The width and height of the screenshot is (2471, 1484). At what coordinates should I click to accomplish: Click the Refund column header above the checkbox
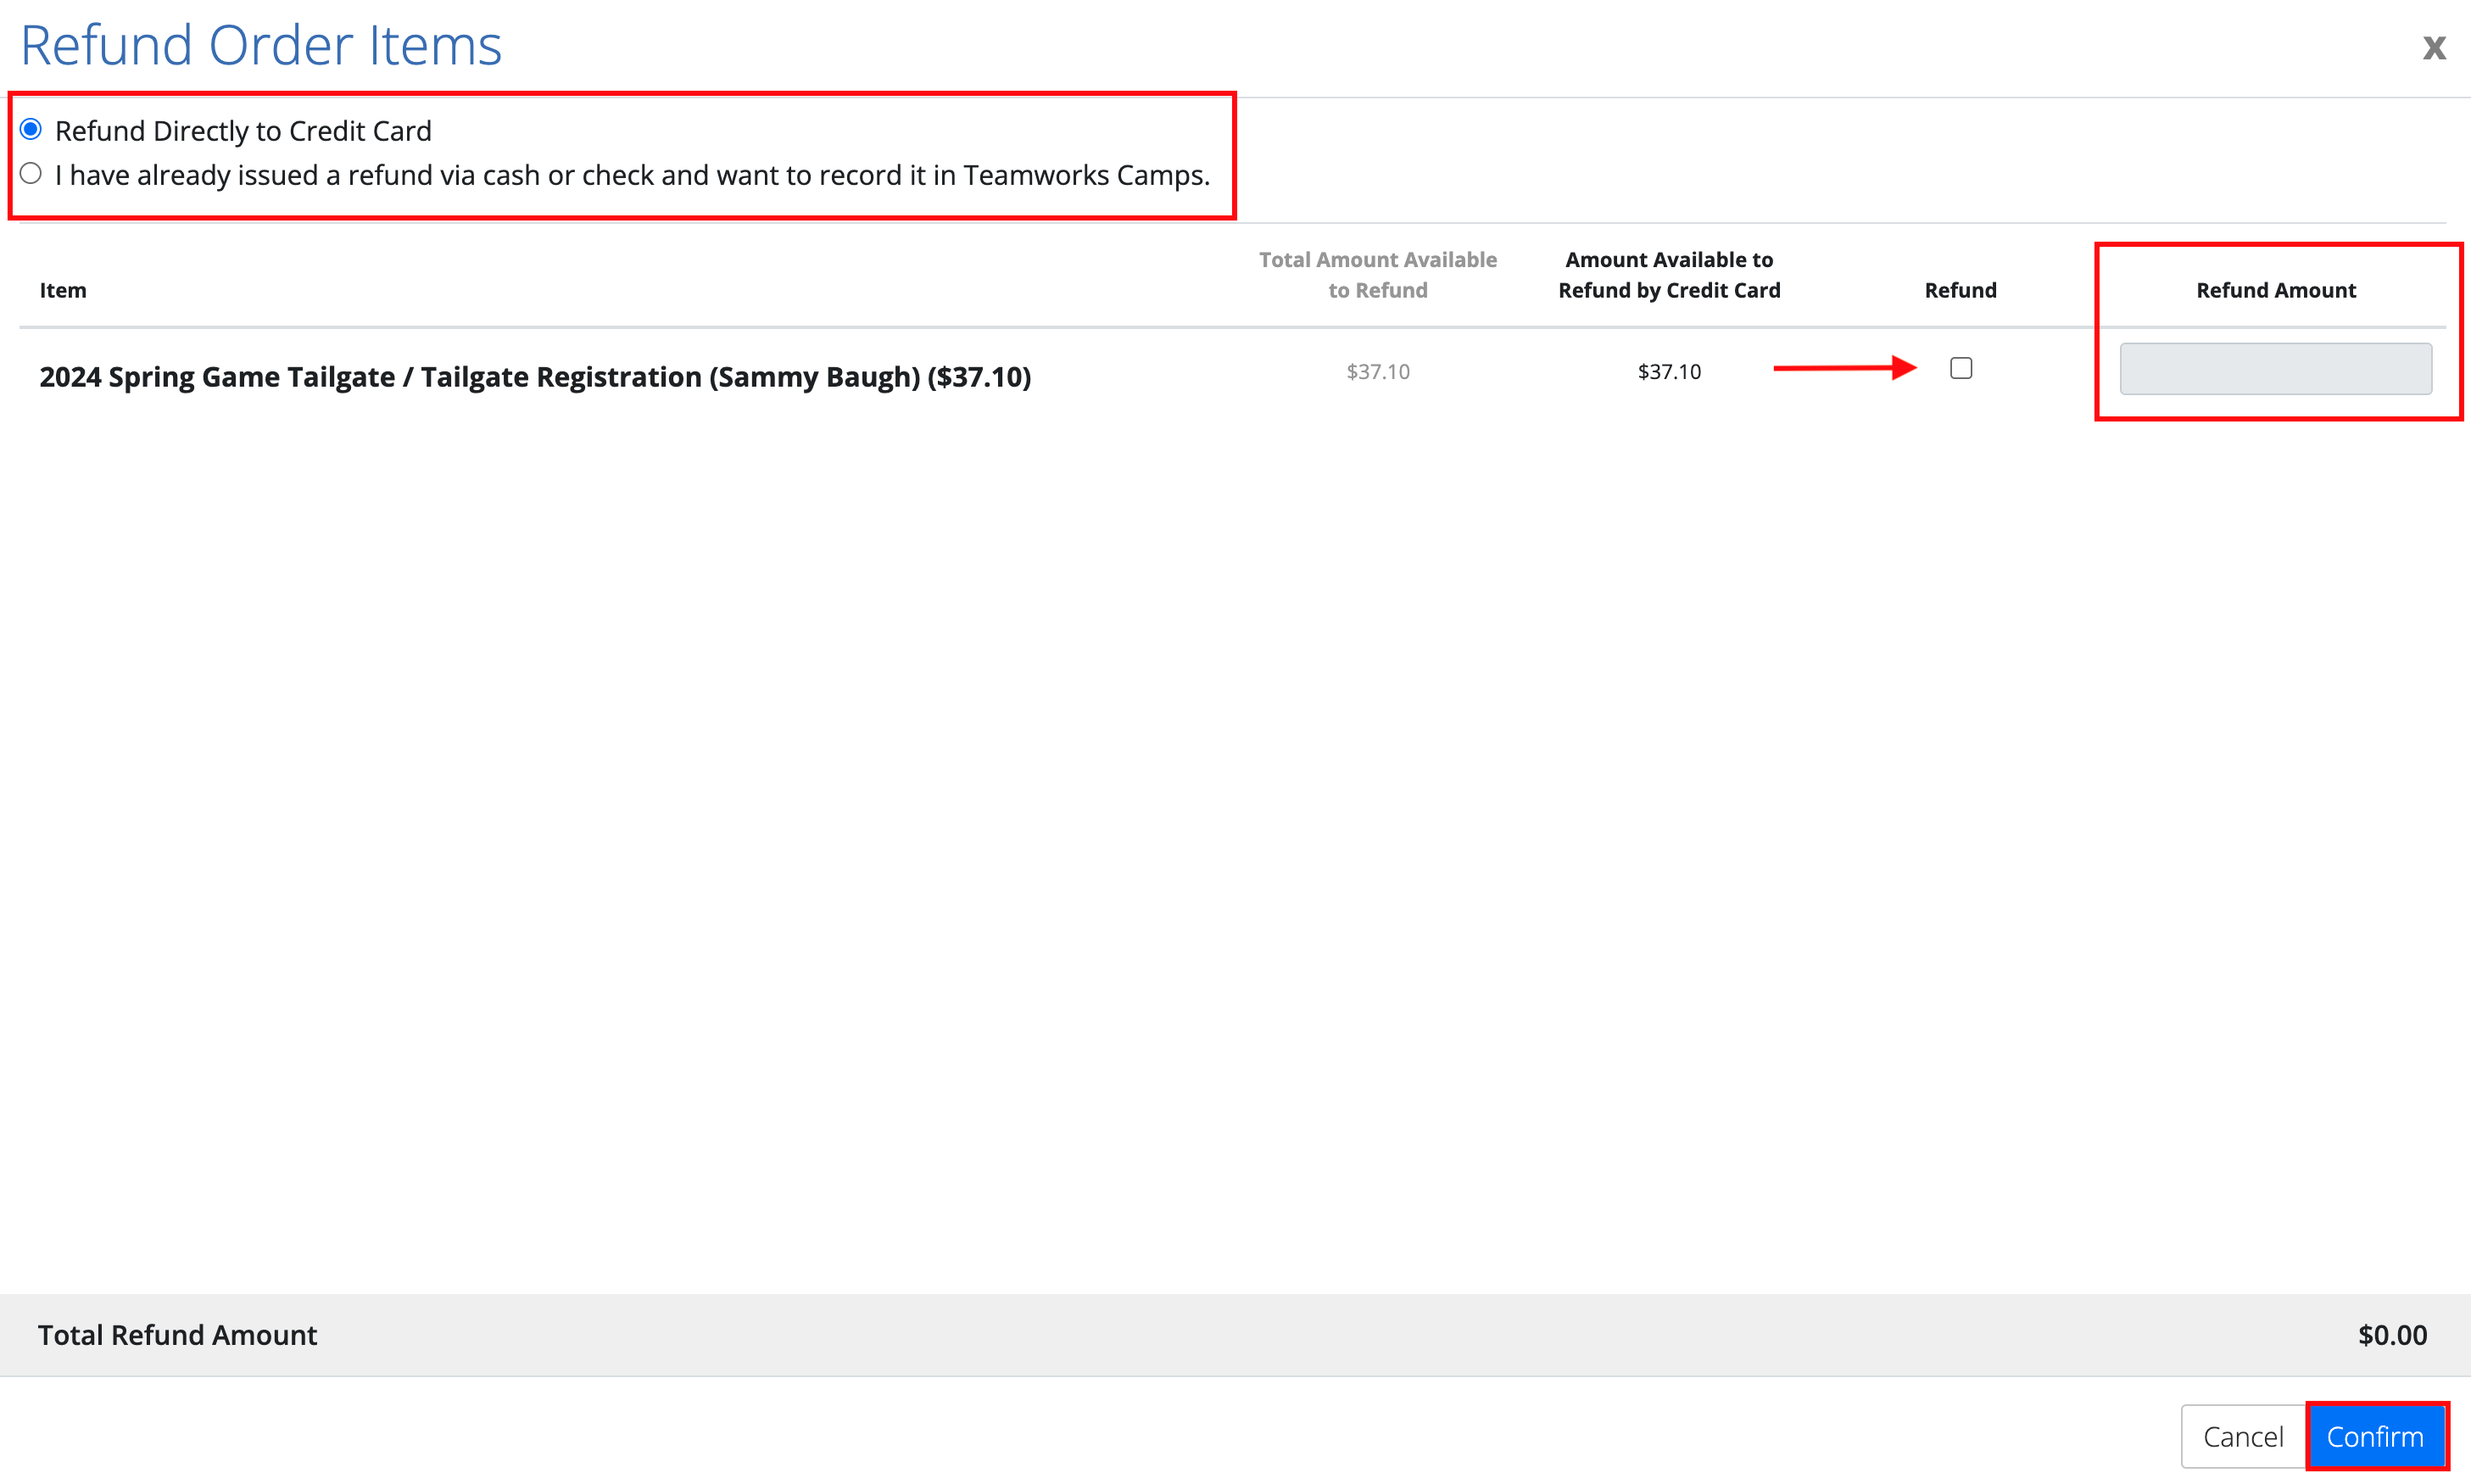[1960, 291]
